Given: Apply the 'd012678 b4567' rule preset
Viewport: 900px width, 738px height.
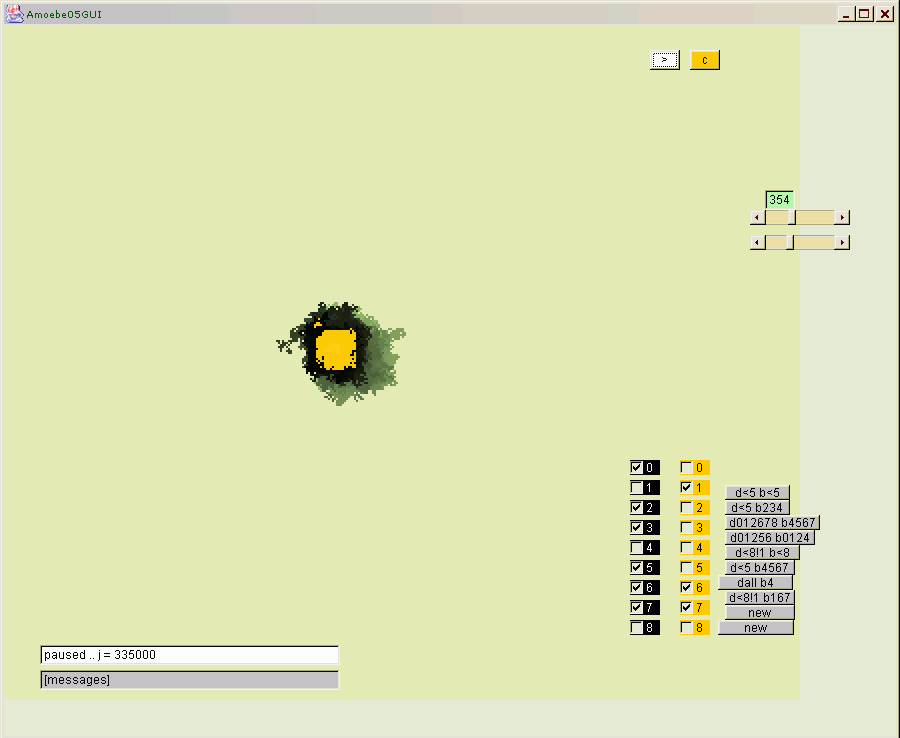Looking at the screenshot, I should tap(772, 522).
